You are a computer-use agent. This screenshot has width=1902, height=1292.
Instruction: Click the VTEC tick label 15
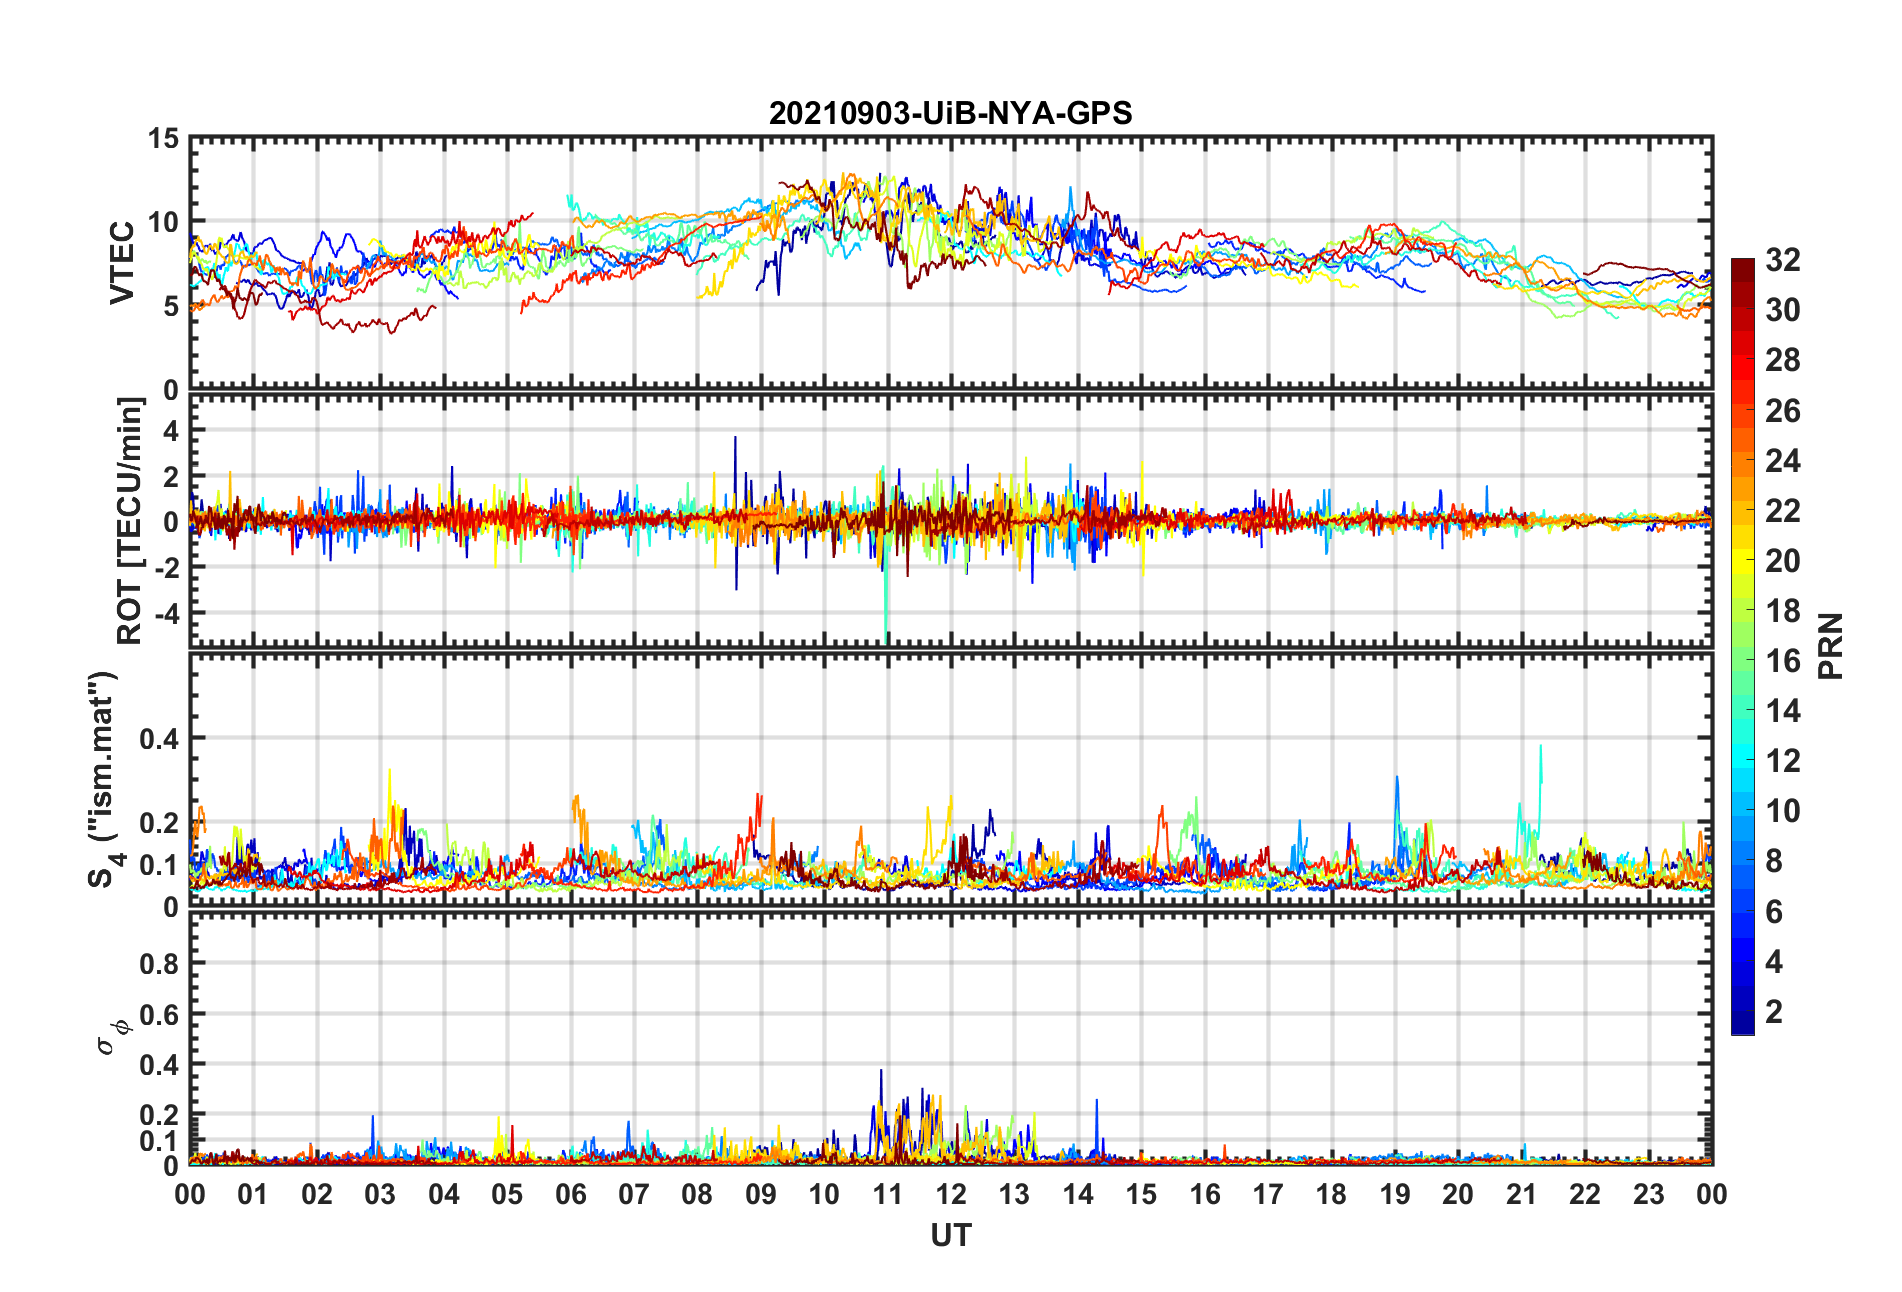163,139
